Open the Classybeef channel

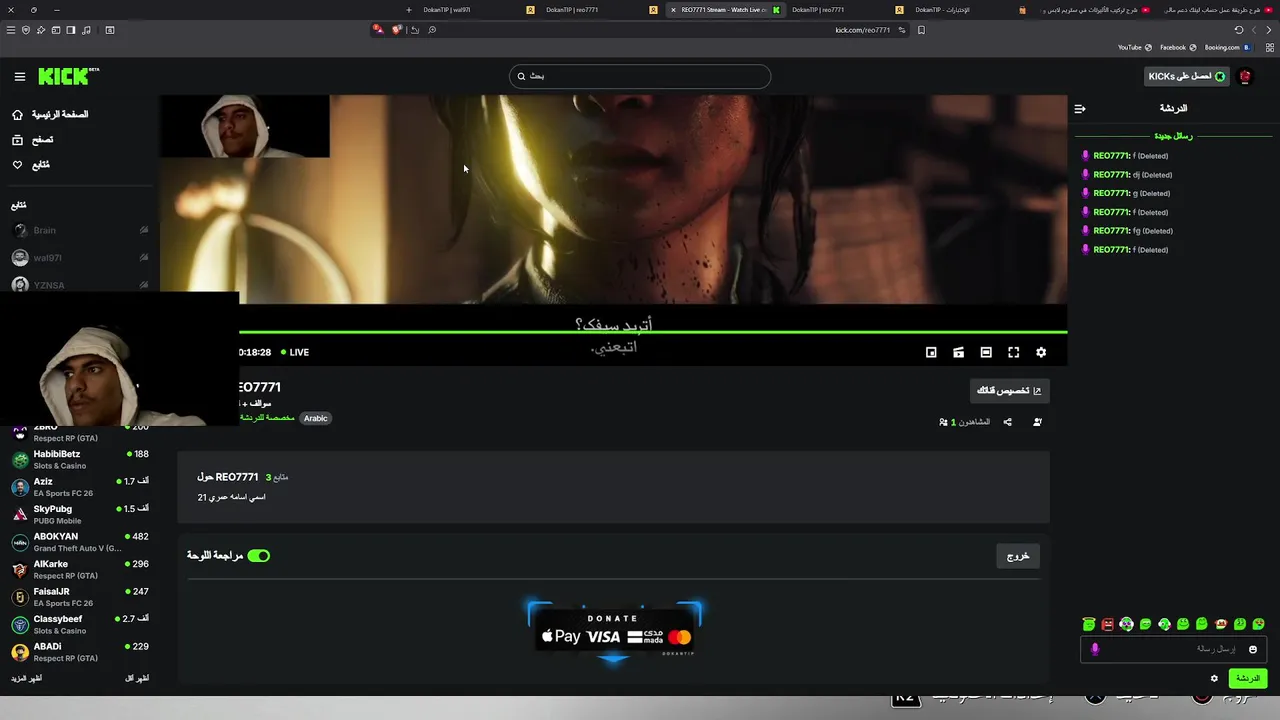(78, 624)
